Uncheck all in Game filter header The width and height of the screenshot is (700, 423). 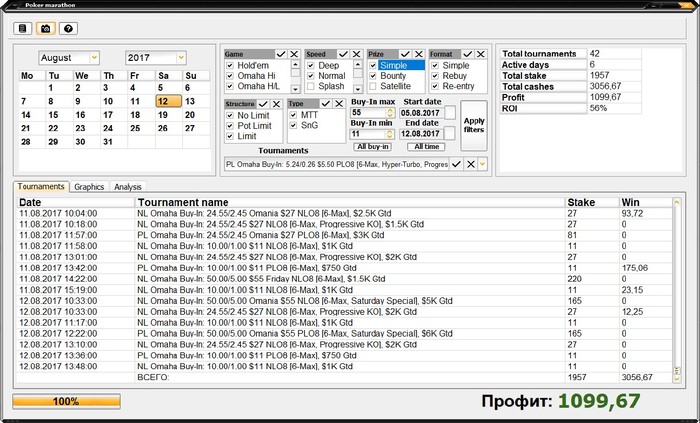click(294, 54)
